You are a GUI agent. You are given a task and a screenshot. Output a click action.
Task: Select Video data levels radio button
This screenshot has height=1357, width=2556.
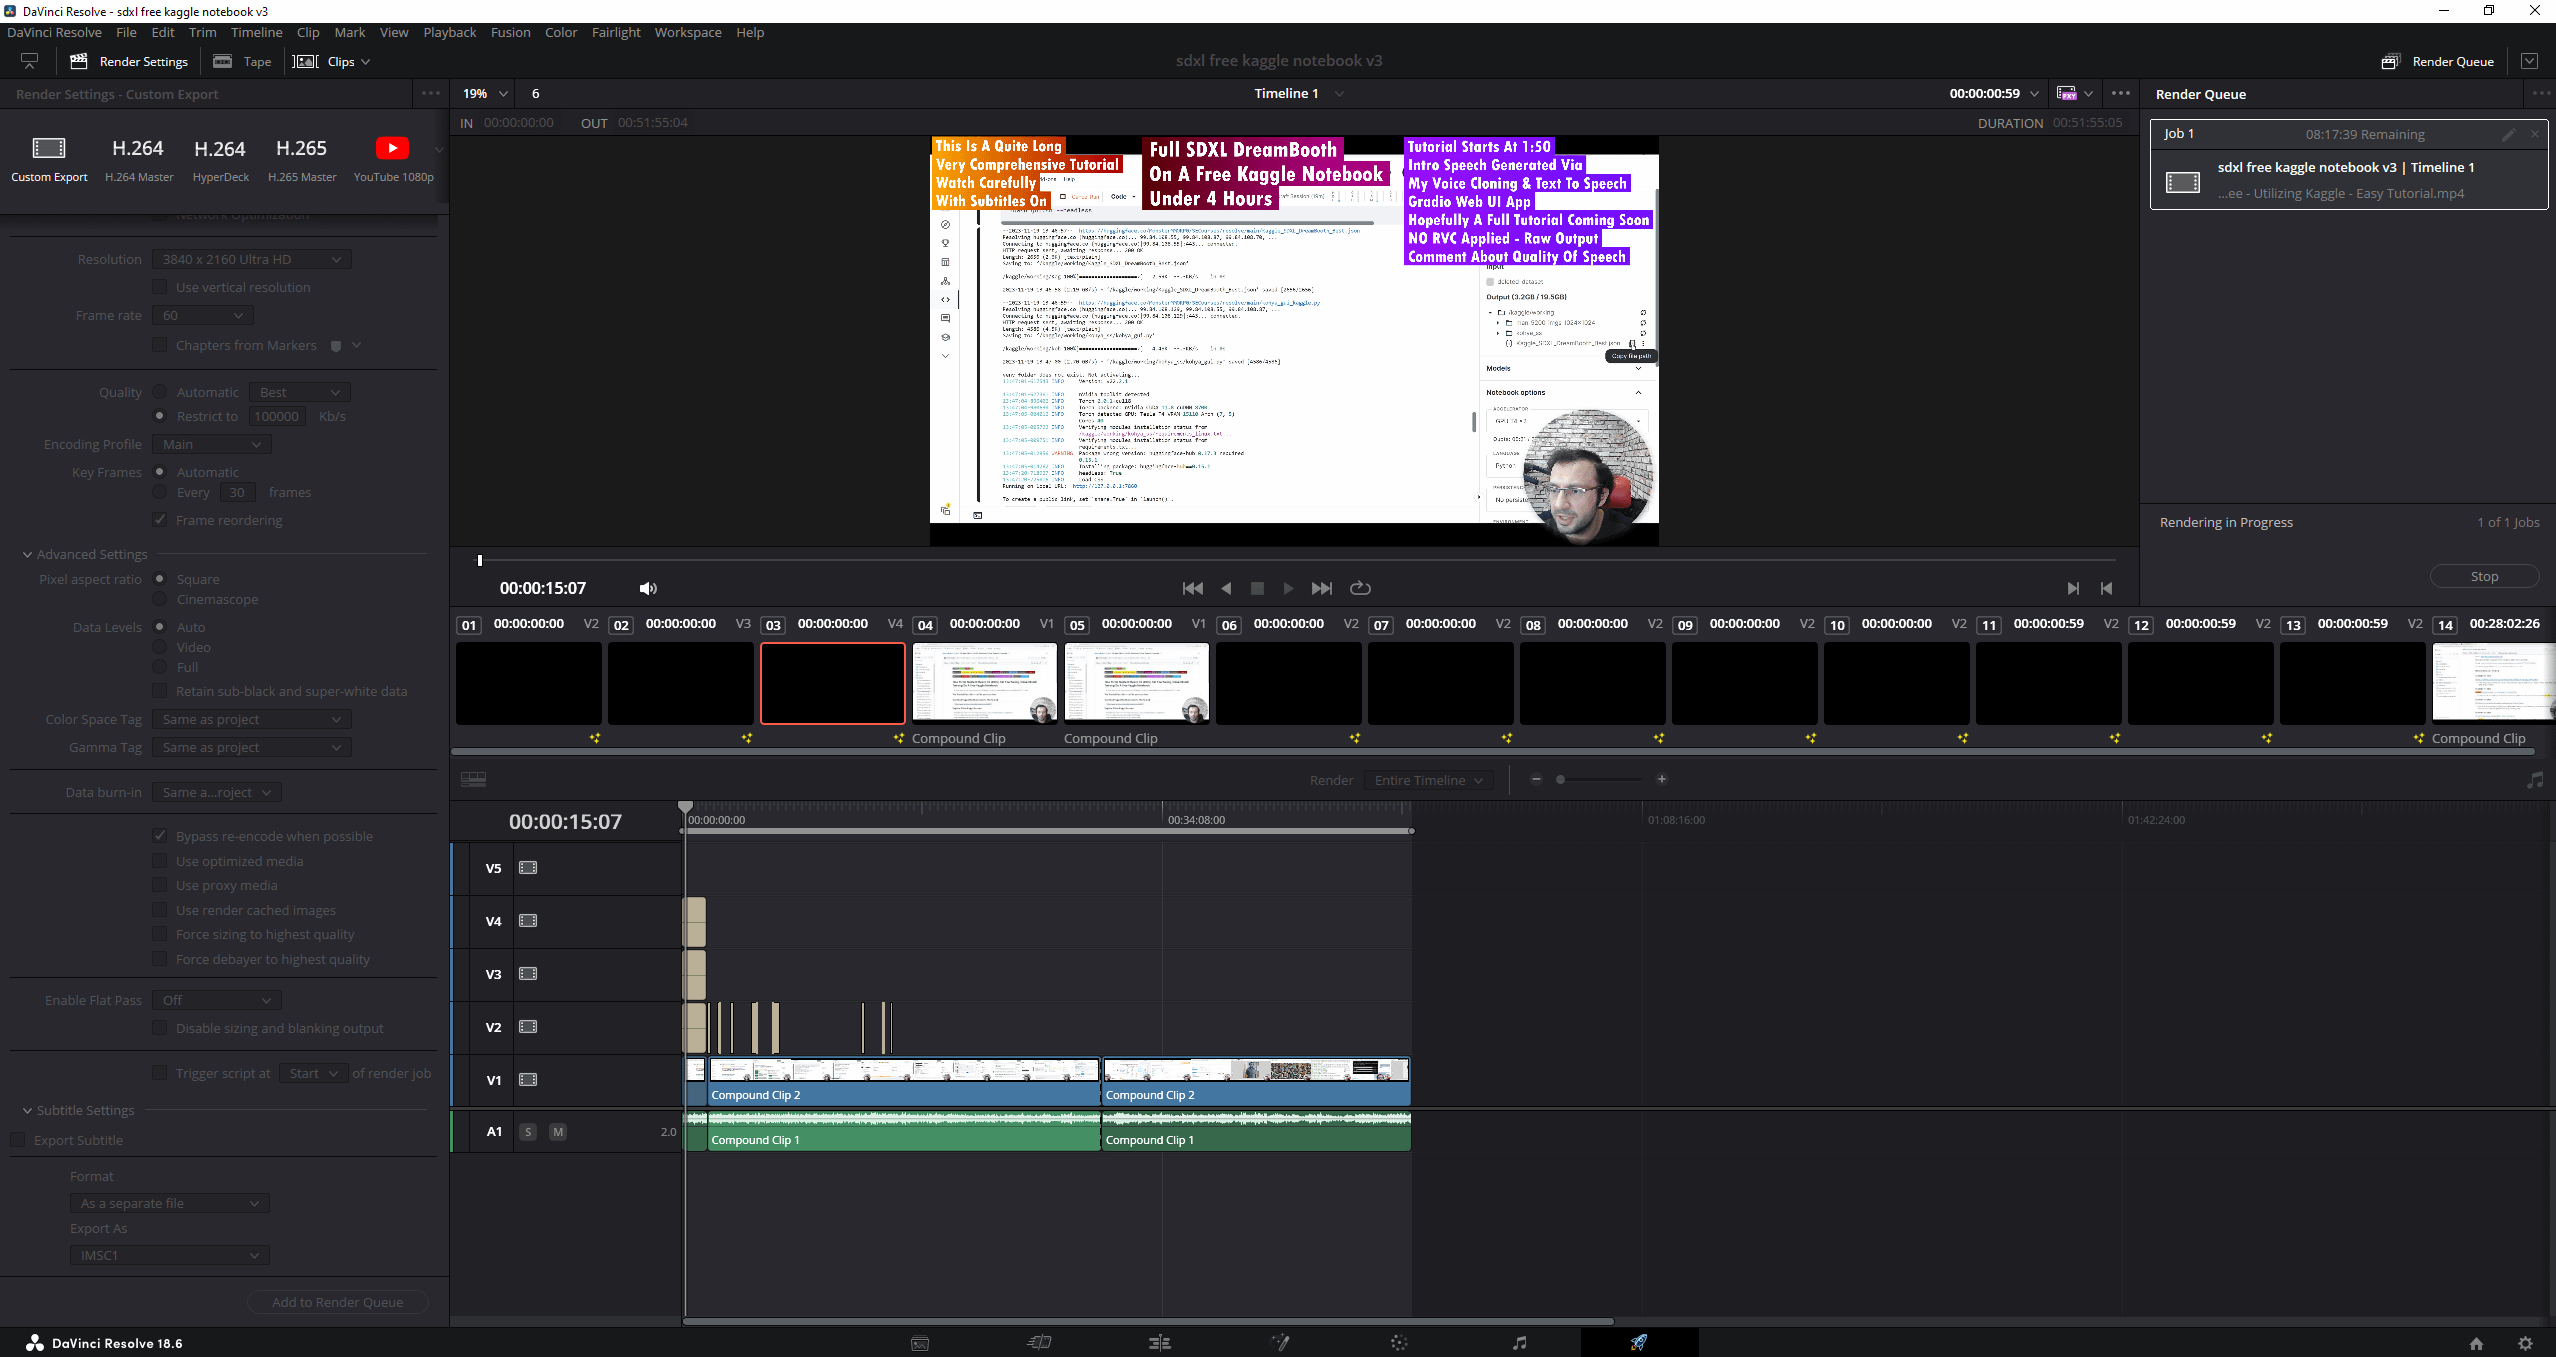[x=159, y=647]
